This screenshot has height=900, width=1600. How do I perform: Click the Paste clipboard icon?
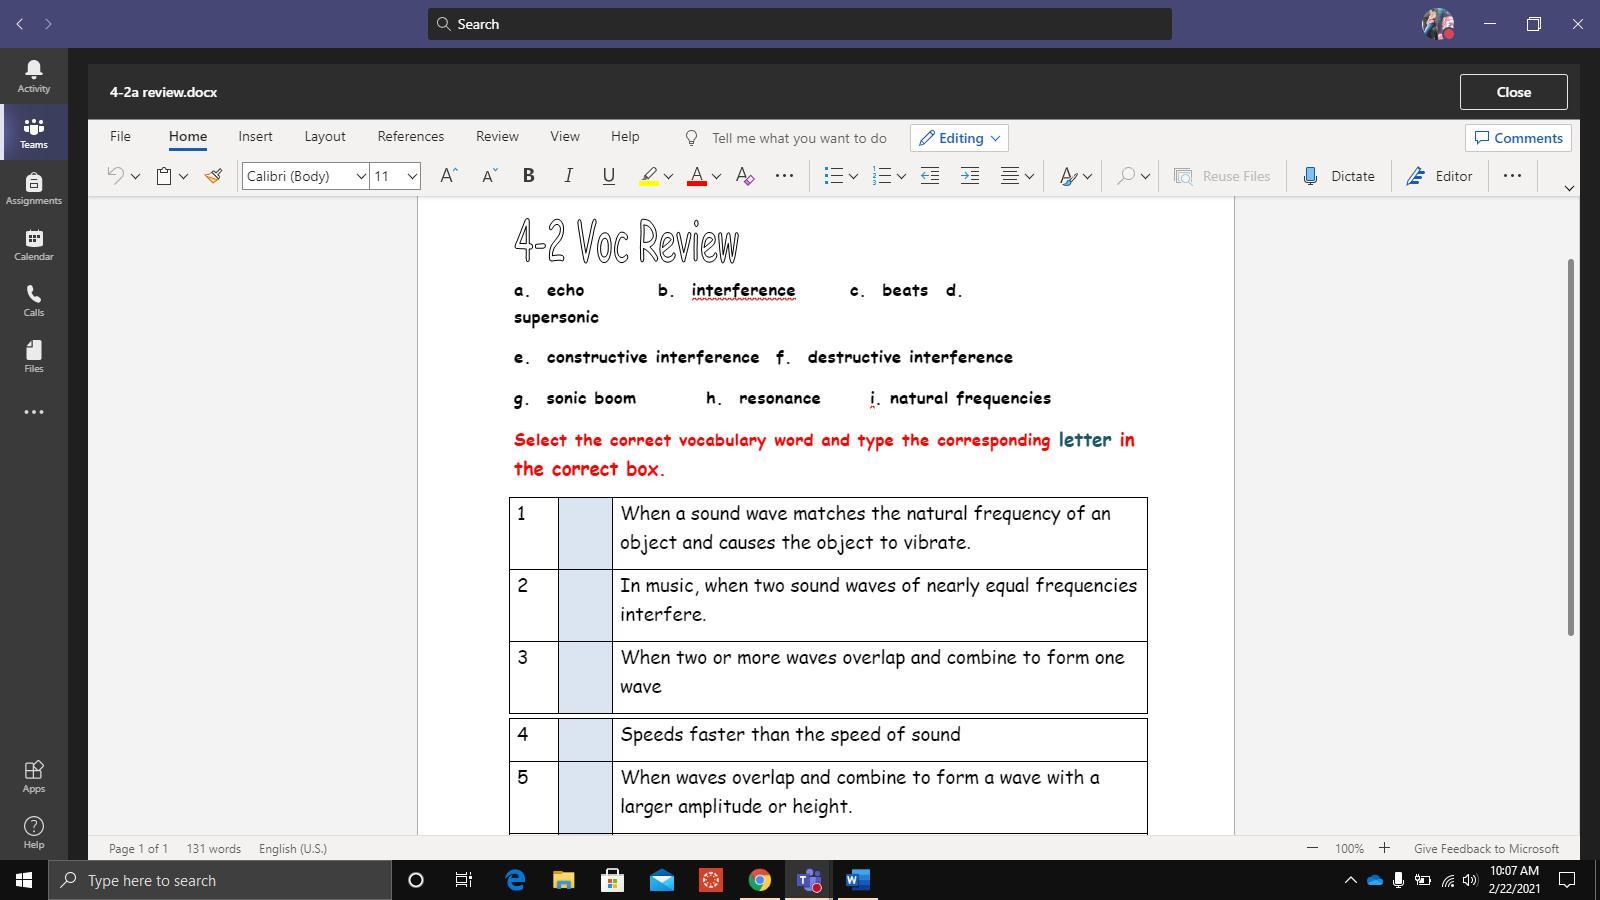[163, 176]
